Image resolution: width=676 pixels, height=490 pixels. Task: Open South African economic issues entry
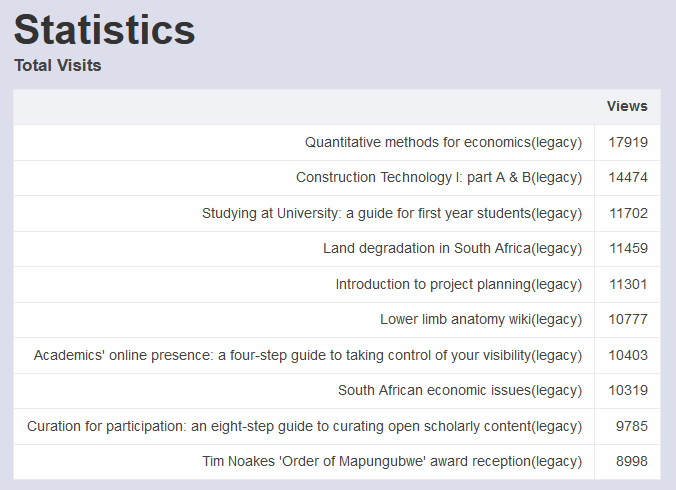460,390
